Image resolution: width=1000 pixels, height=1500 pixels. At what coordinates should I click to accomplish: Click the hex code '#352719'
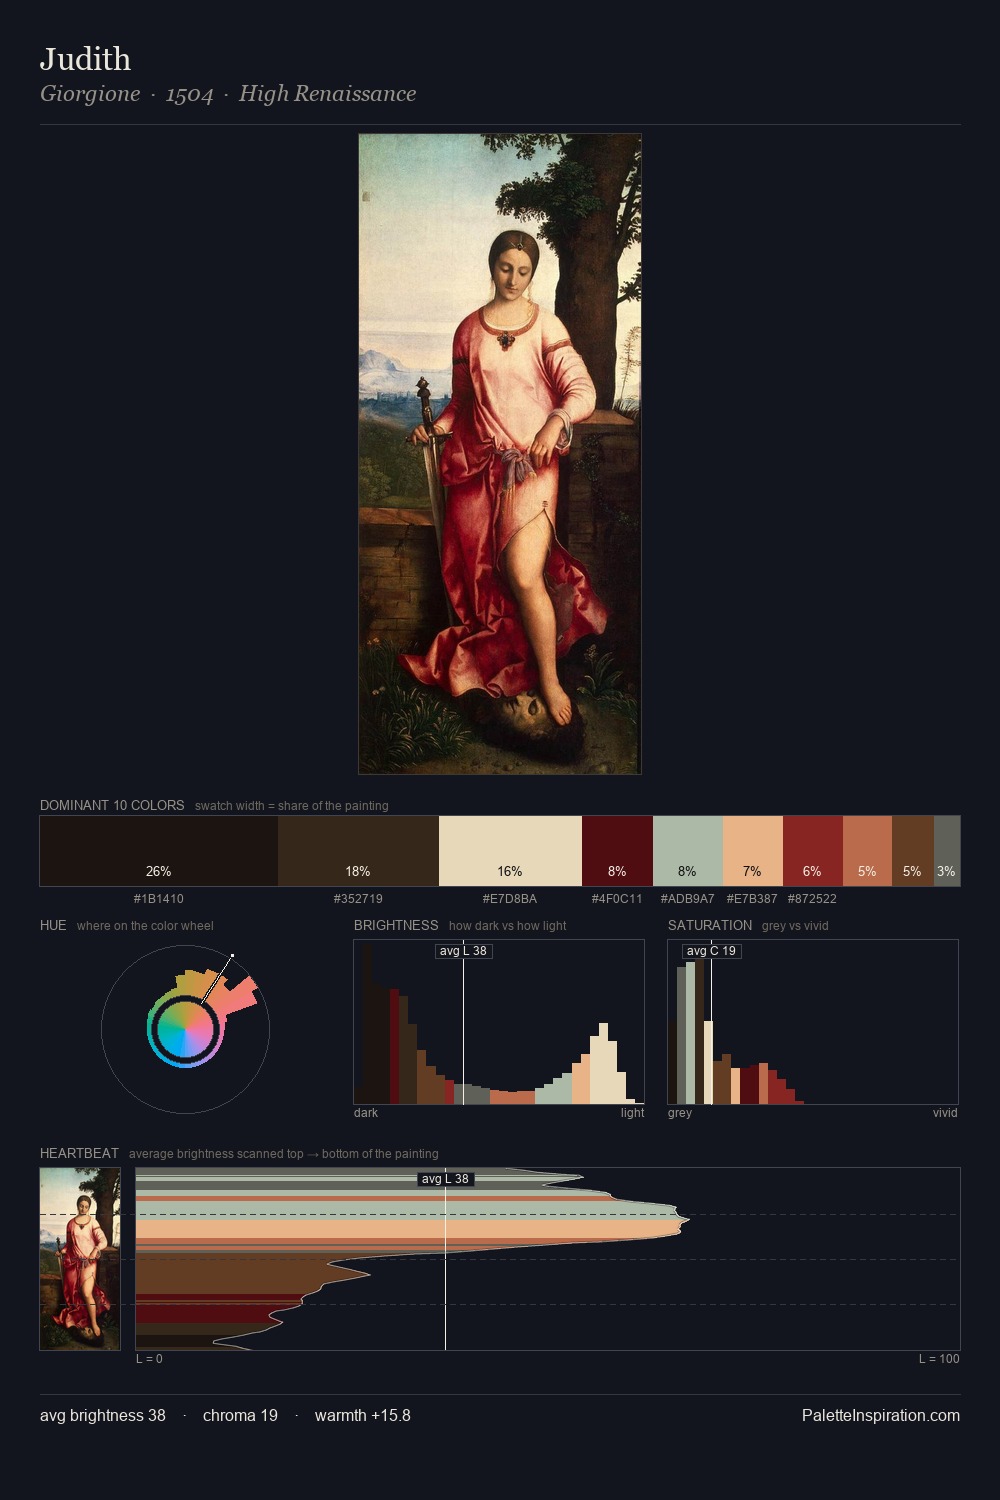[358, 899]
